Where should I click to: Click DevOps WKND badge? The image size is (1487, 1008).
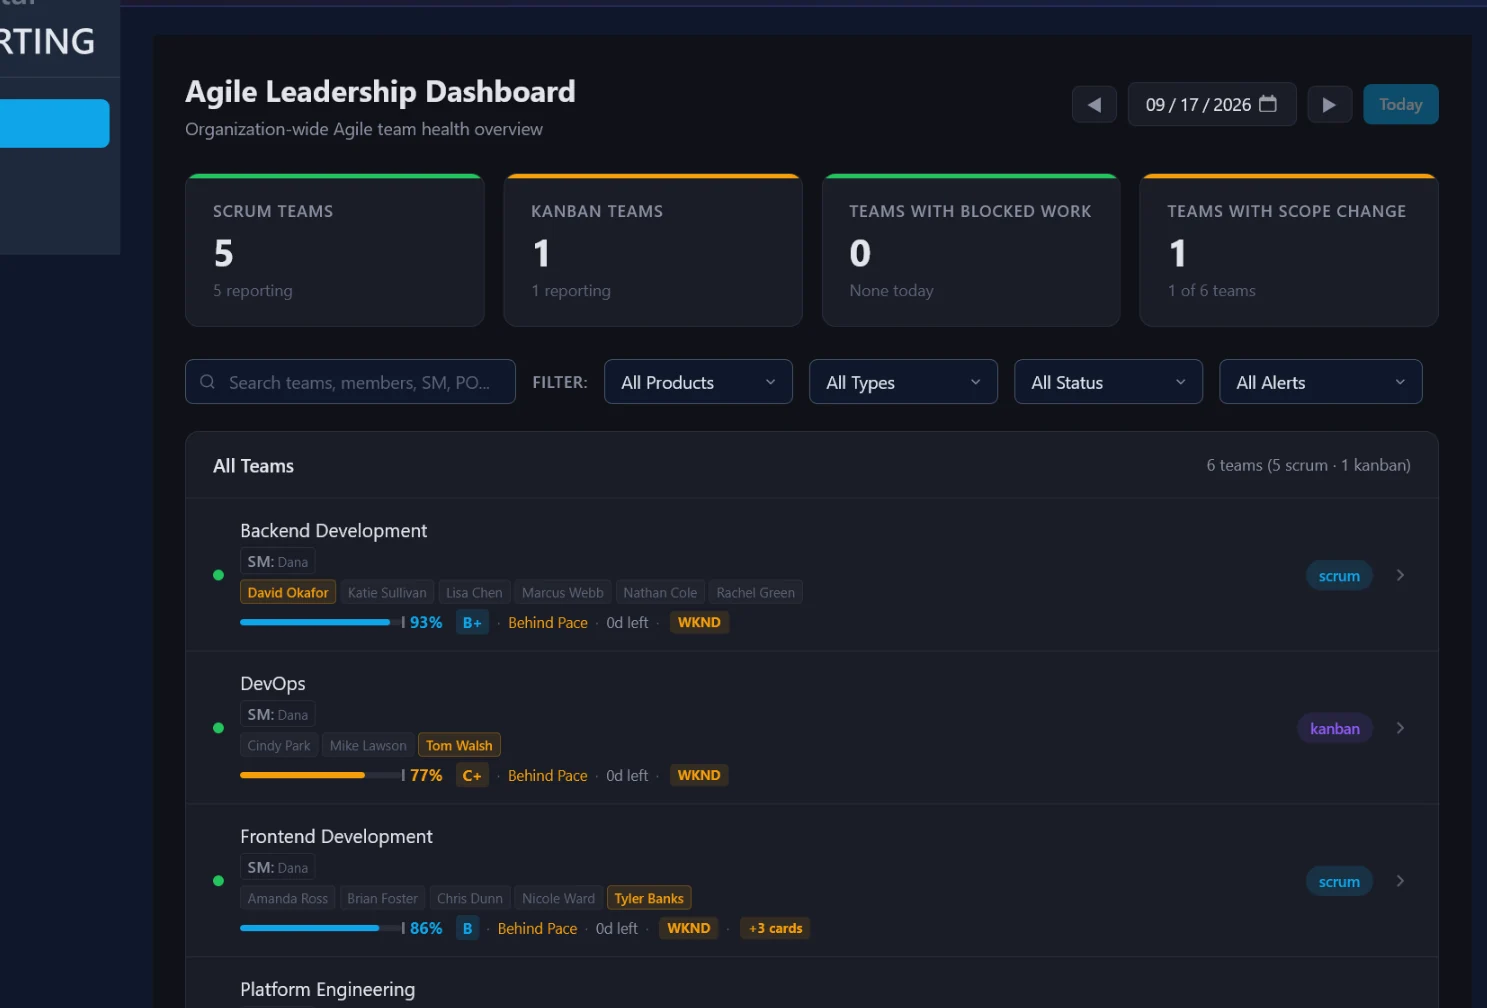coord(699,775)
